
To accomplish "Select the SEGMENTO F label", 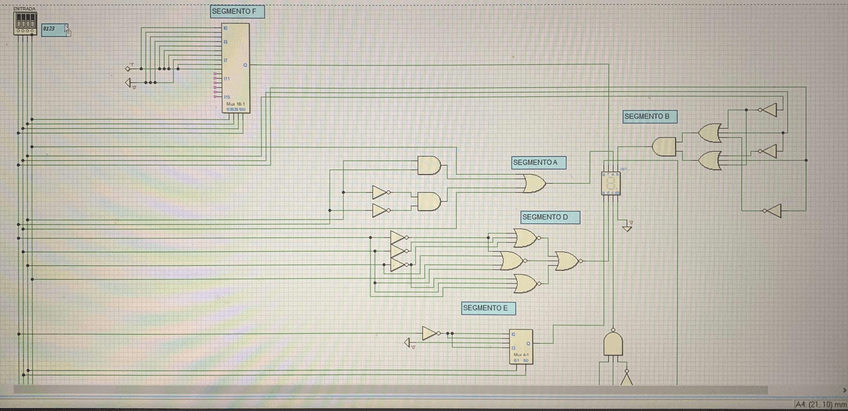I will pos(239,10).
